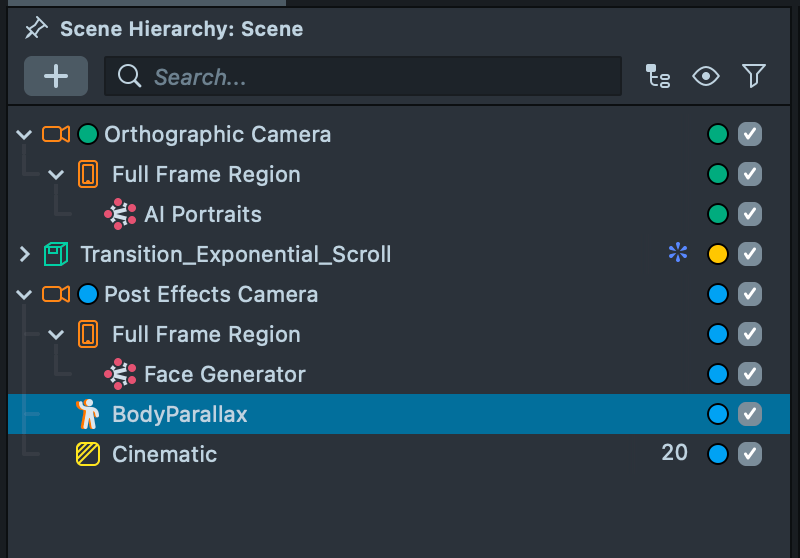Click the yellow layer dot on Transition_Exponential_Scroll
This screenshot has width=800, height=558.
point(717,254)
